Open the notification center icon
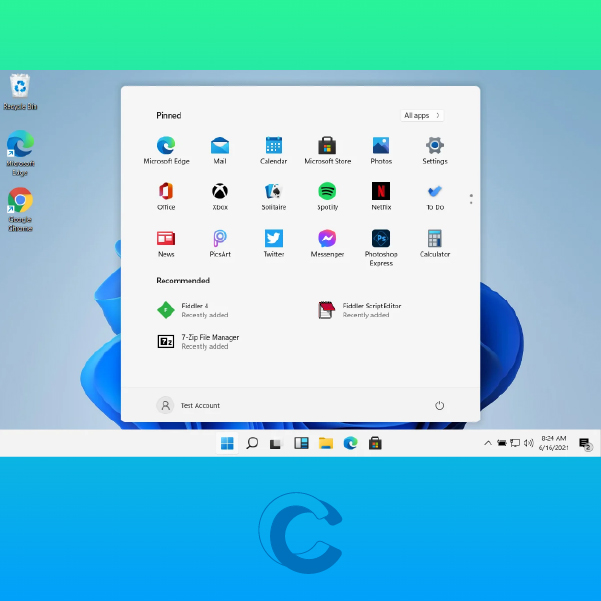This screenshot has width=601, height=601. click(585, 444)
